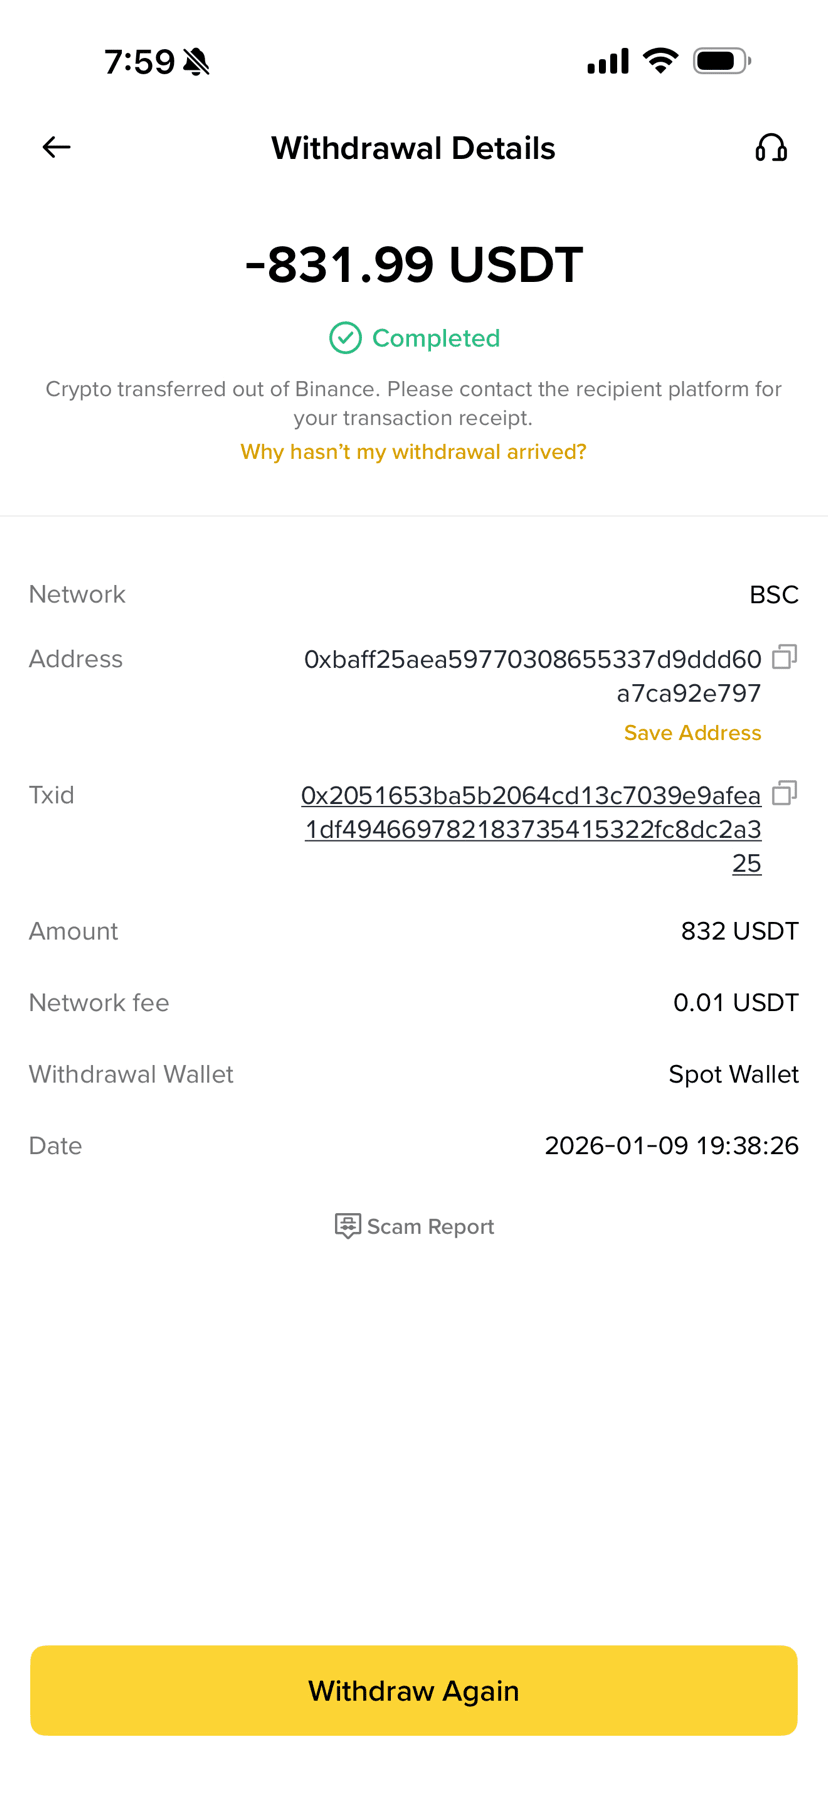
Task: Copy the Txid hash
Action: point(785,793)
